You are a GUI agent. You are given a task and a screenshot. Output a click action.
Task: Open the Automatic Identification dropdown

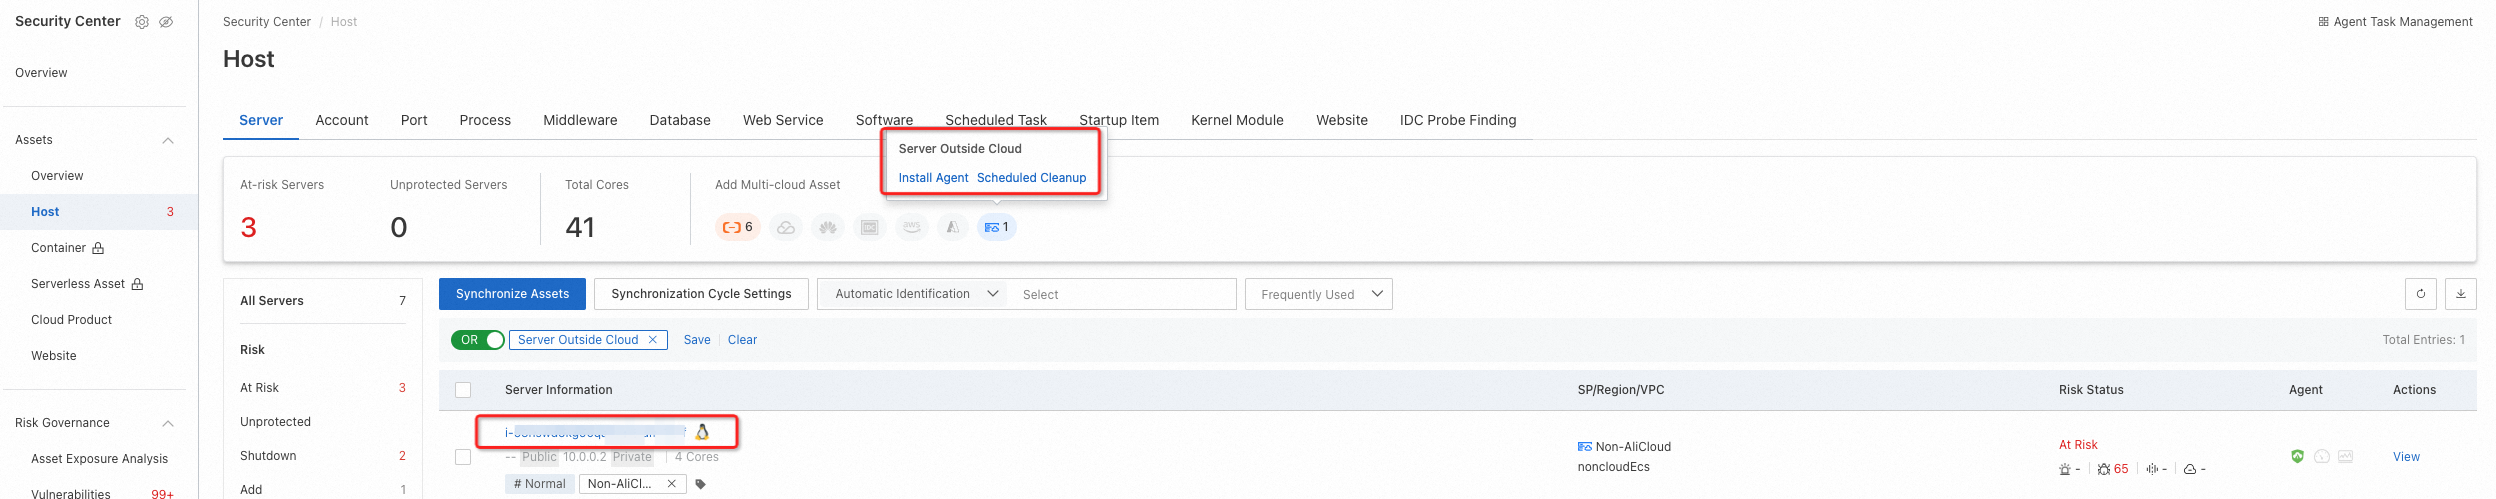912,294
